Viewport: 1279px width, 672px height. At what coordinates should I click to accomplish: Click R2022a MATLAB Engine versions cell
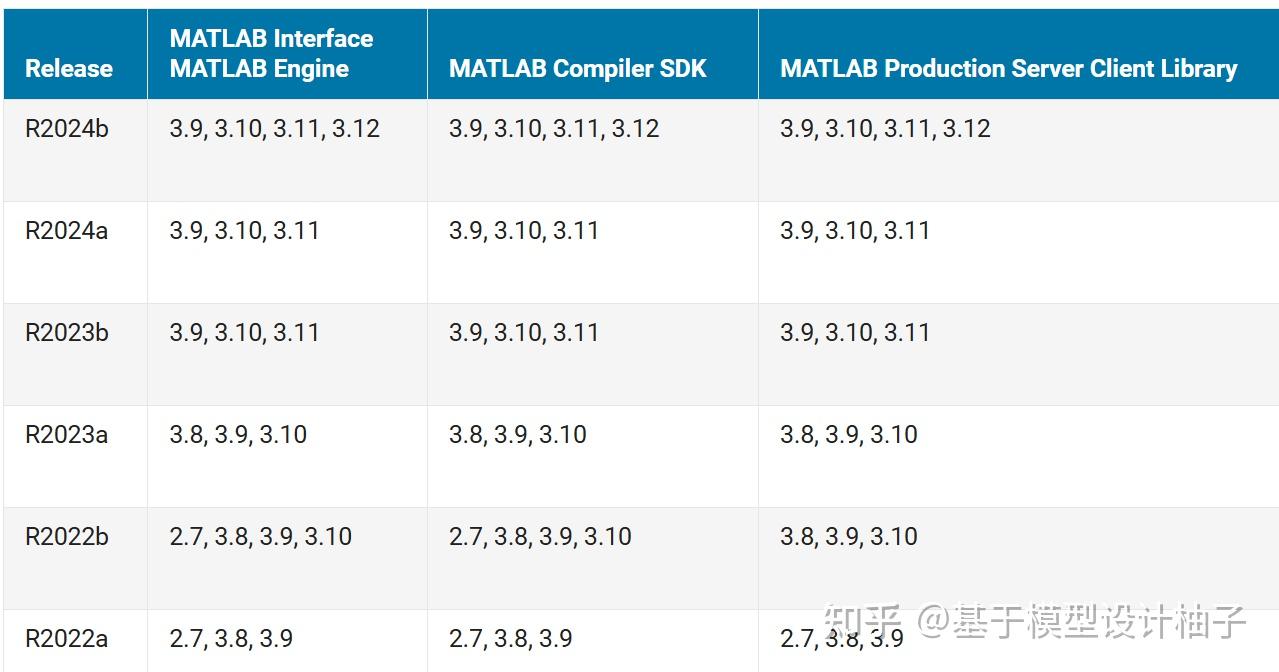pos(231,639)
